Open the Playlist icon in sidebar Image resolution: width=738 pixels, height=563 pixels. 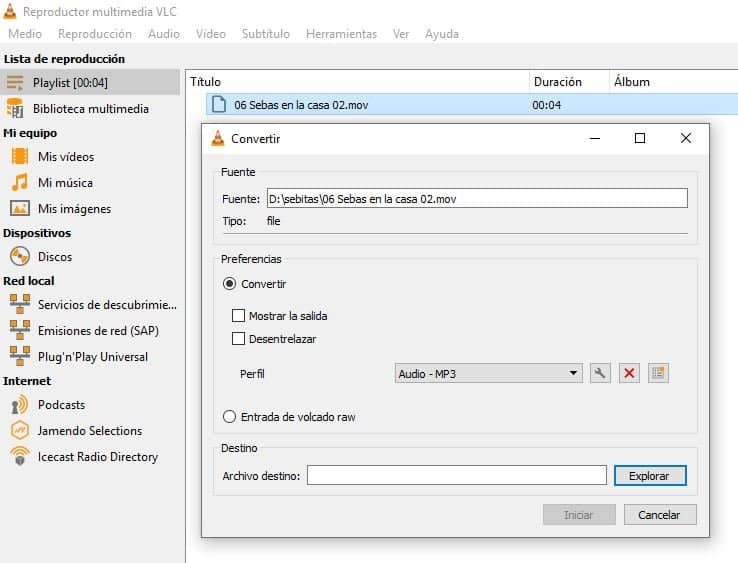tap(15, 83)
